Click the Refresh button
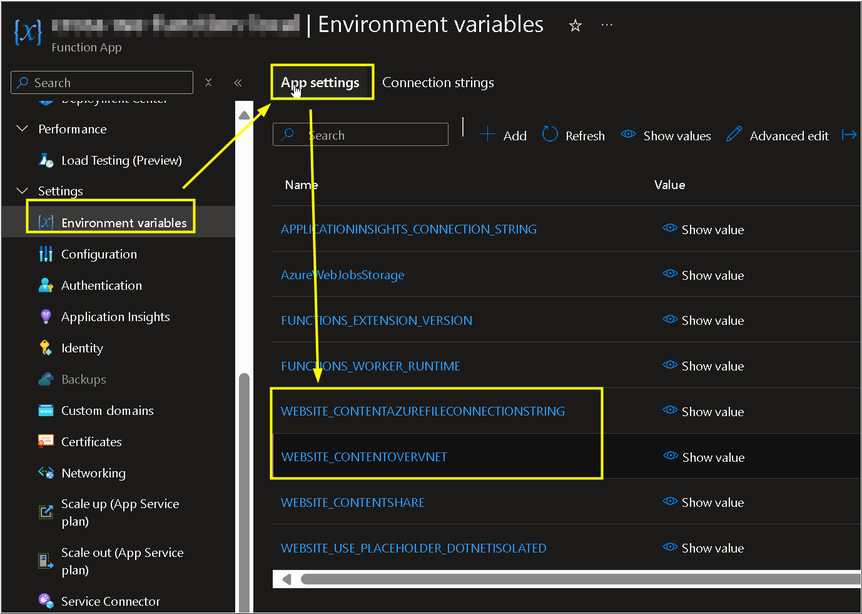862x614 pixels. (574, 136)
